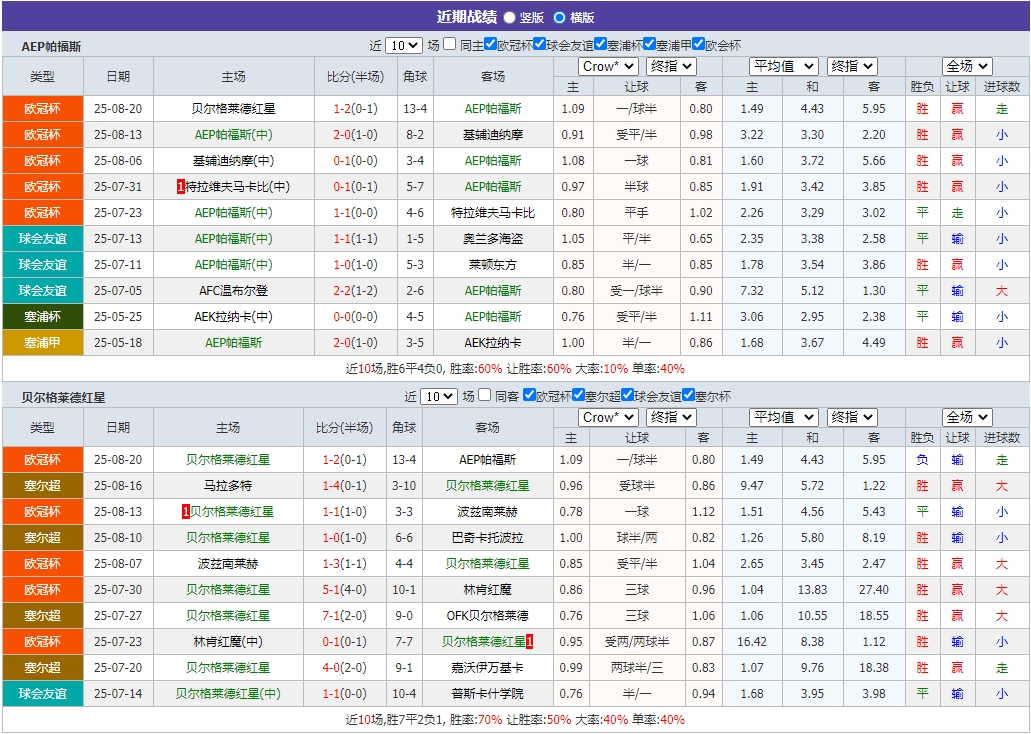Screen dimensions: 1031x734
Task: Open the AEP帕福斯 team link in 25-08-20 row
Action: pos(493,108)
